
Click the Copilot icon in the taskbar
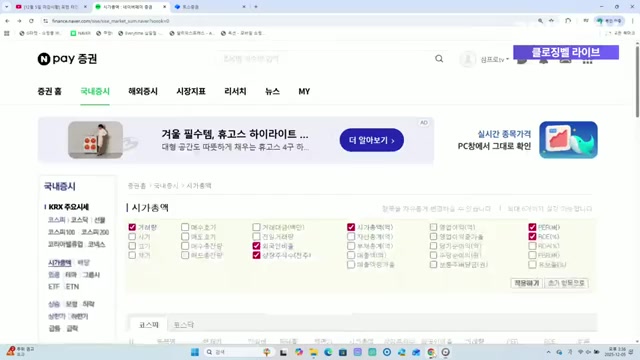[x=299, y=352]
